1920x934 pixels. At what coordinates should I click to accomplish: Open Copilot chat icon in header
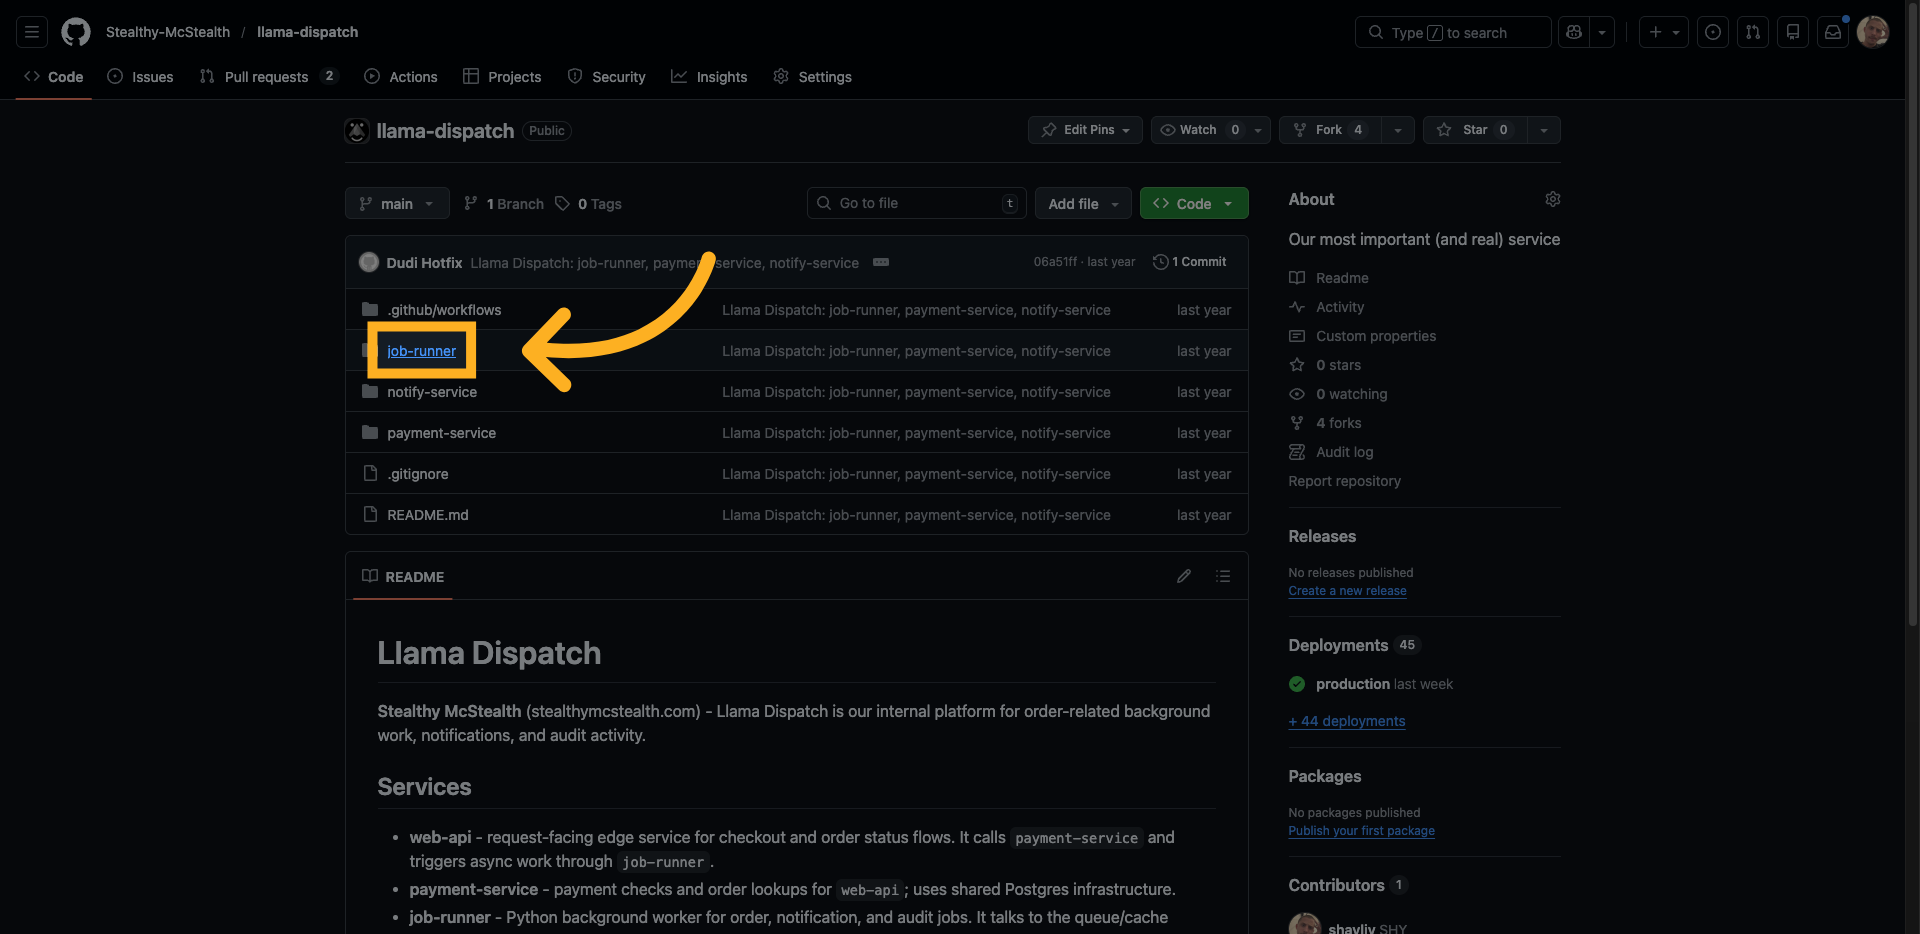(1574, 32)
